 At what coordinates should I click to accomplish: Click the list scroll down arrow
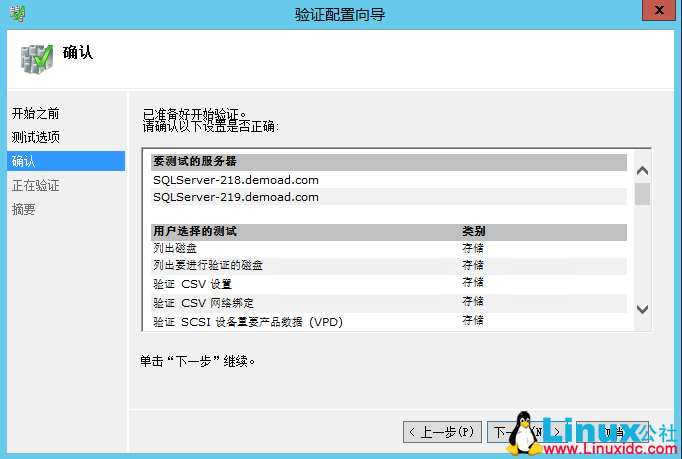pyautogui.click(x=642, y=309)
